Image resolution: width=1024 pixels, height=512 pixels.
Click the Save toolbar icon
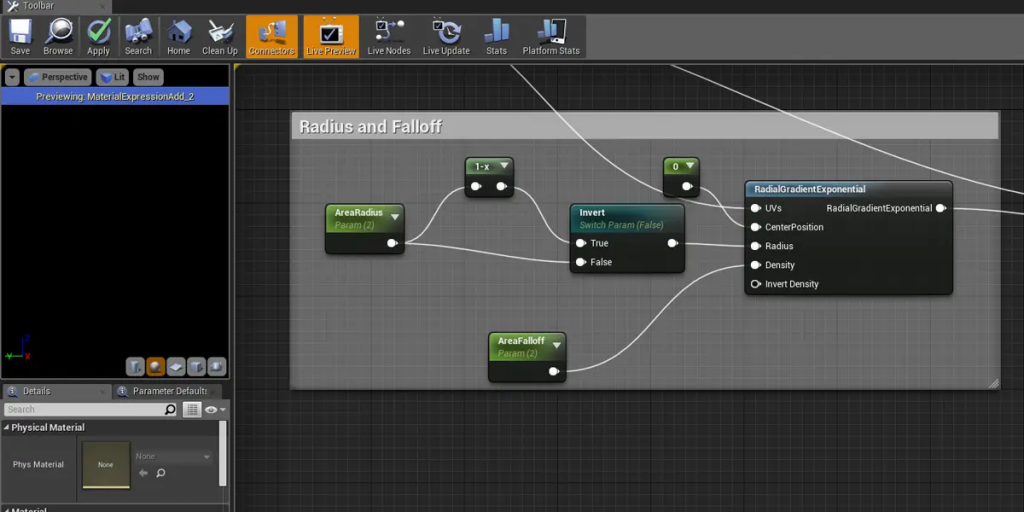click(20, 37)
